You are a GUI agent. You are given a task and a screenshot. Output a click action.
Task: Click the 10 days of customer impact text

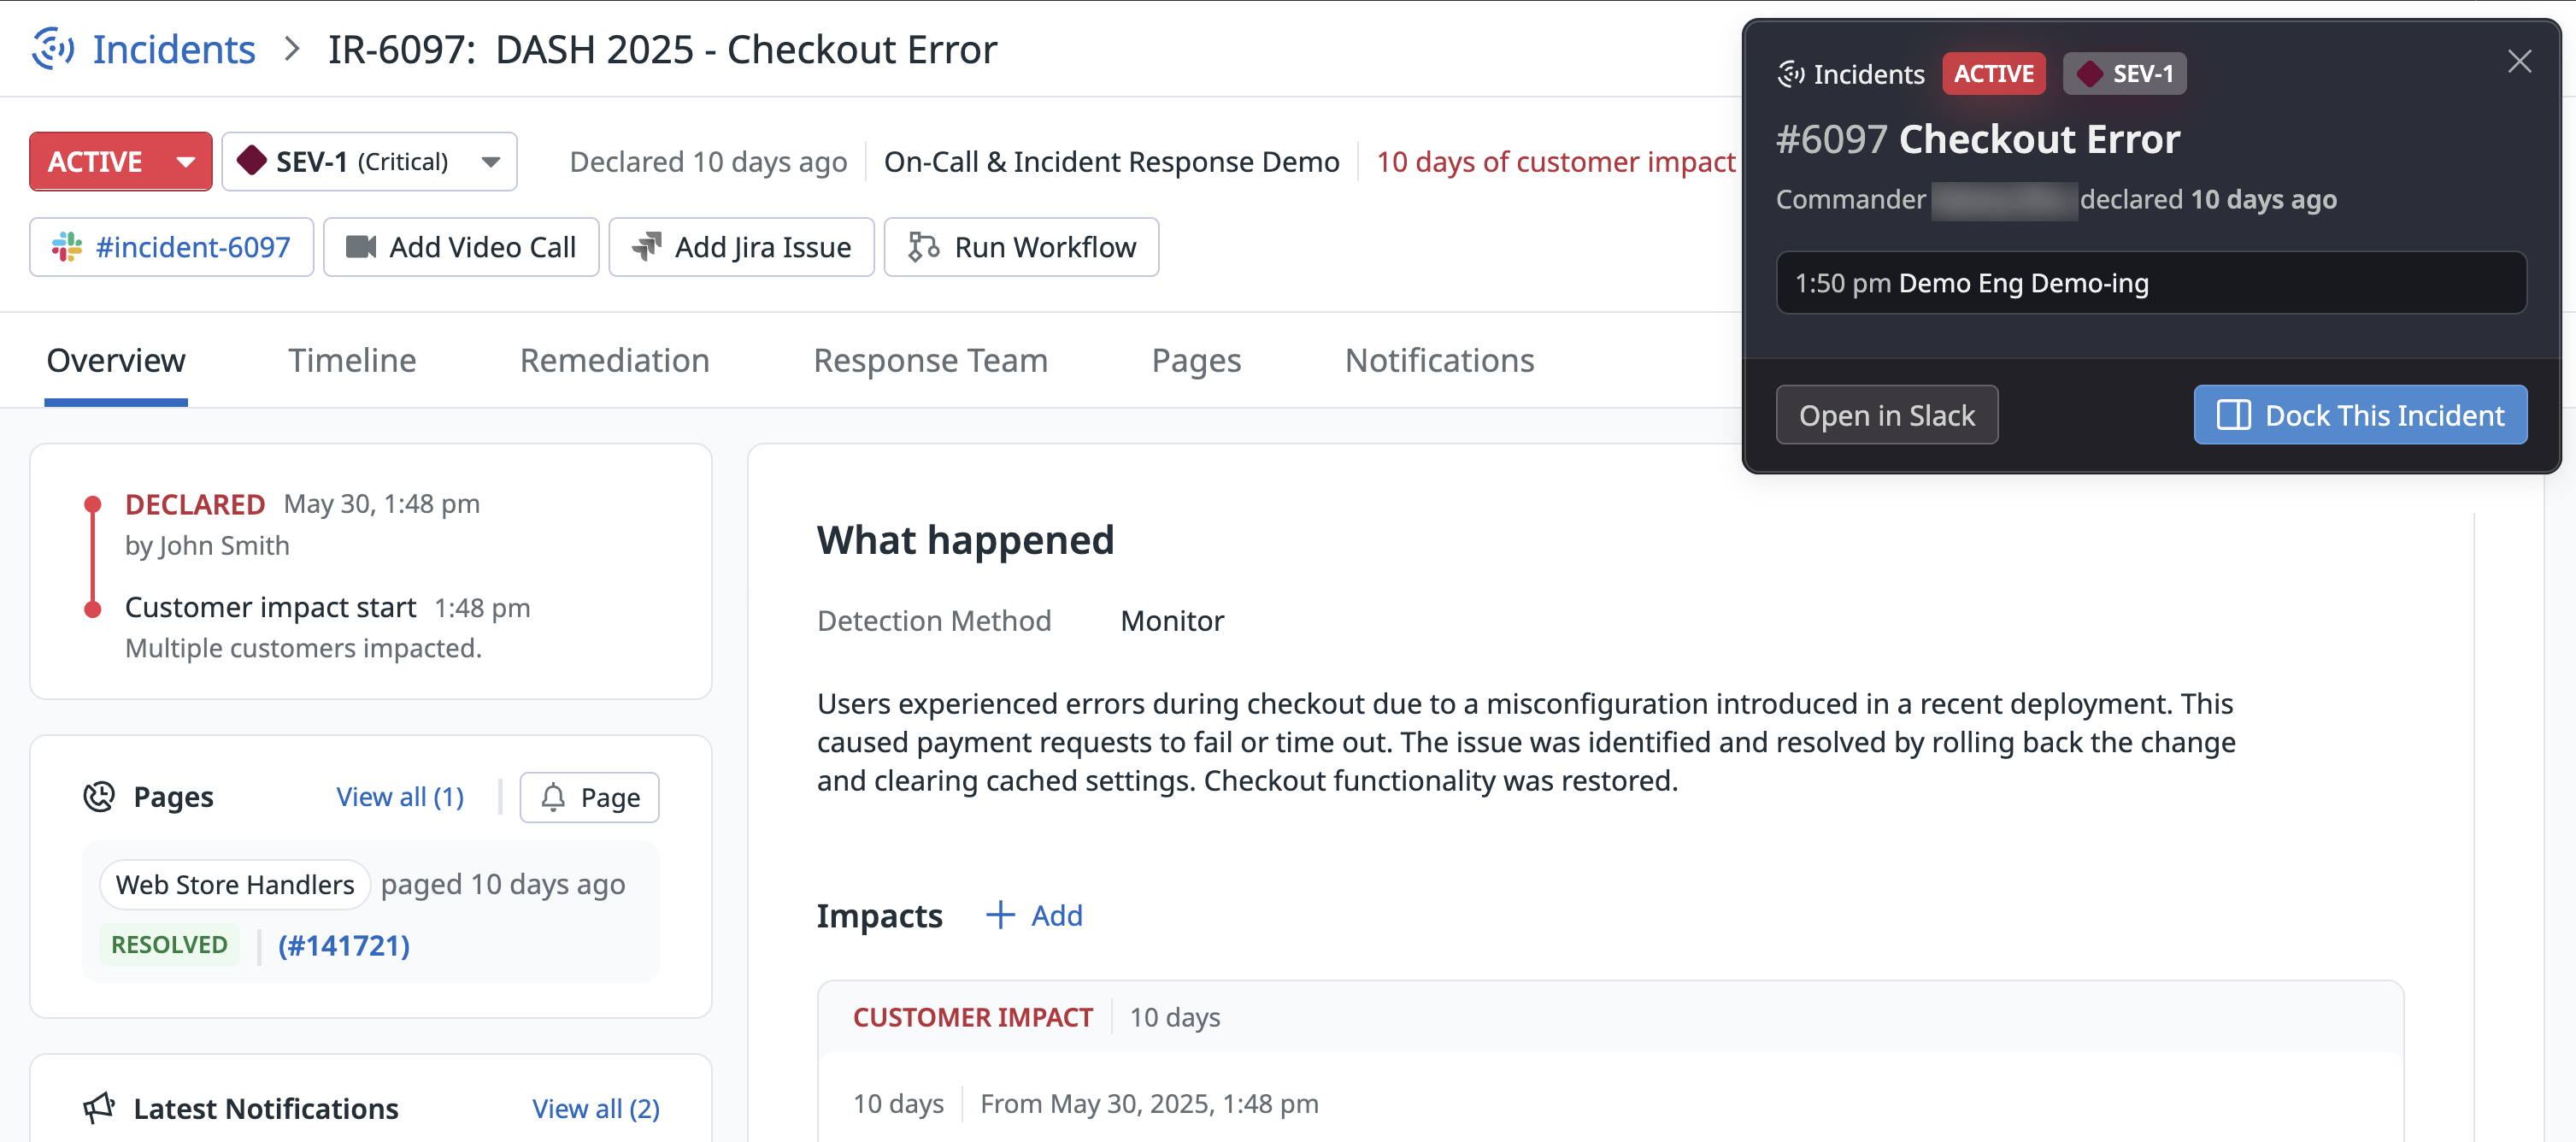tap(1556, 161)
